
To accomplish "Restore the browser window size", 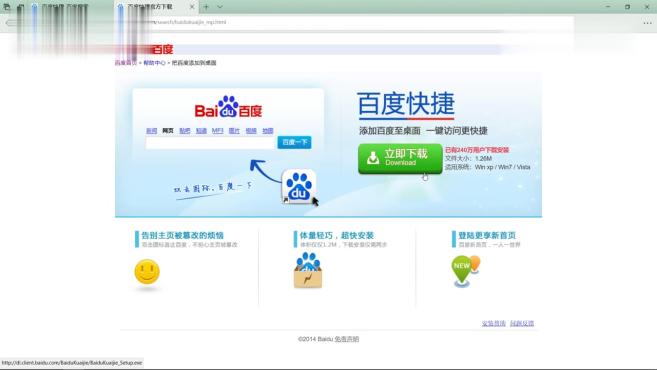I will [x=627, y=7].
